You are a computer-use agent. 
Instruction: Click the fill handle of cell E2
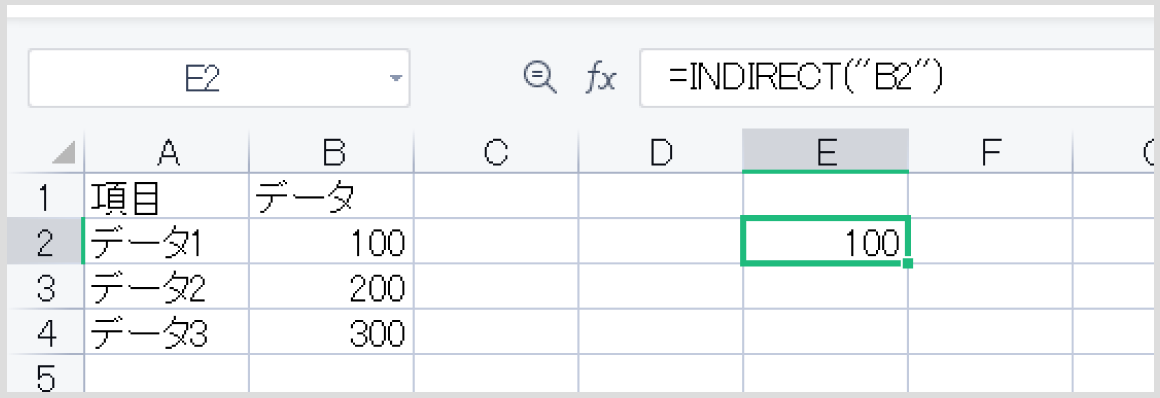point(908,263)
